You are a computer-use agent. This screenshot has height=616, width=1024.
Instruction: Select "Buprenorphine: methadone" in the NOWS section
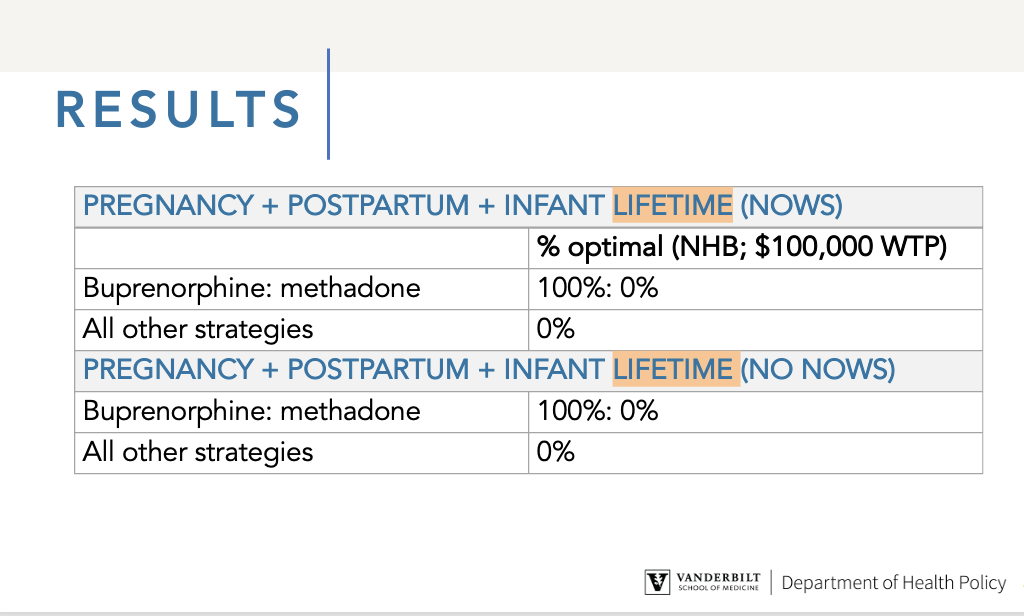click(252, 288)
